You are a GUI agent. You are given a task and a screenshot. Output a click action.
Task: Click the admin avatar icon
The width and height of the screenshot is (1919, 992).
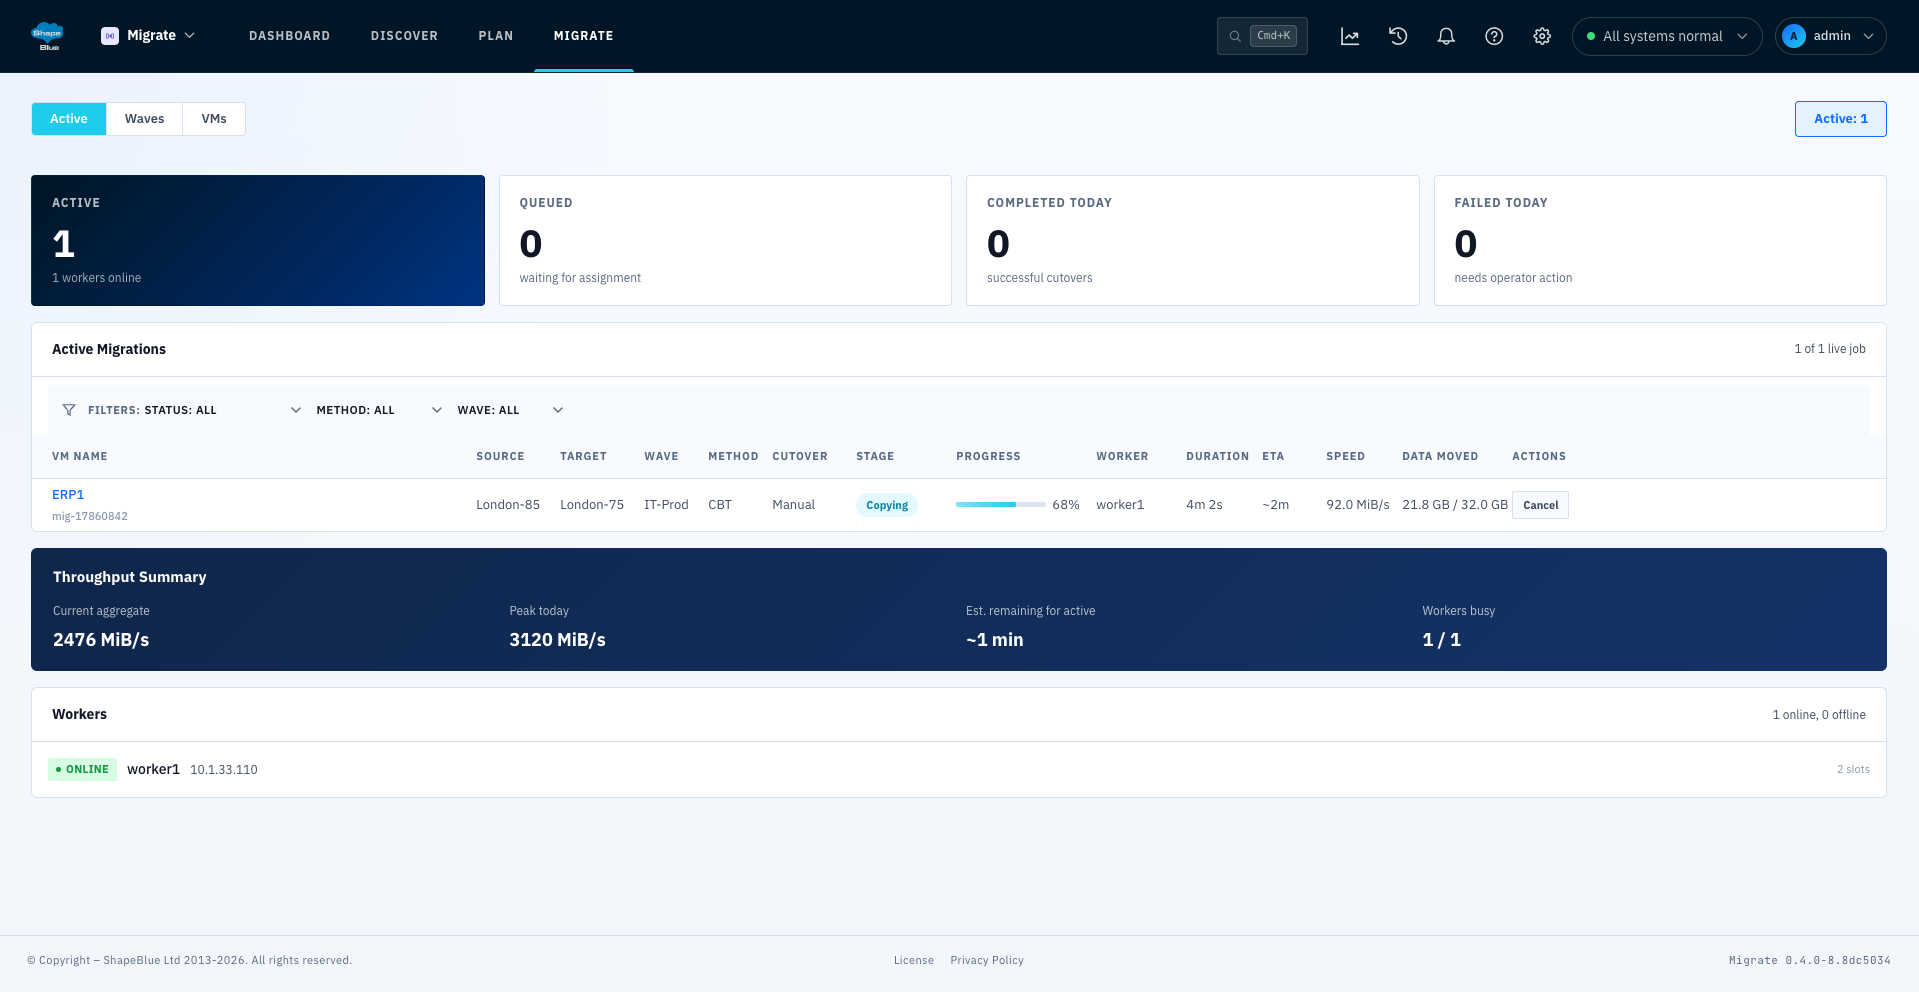(x=1794, y=36)
